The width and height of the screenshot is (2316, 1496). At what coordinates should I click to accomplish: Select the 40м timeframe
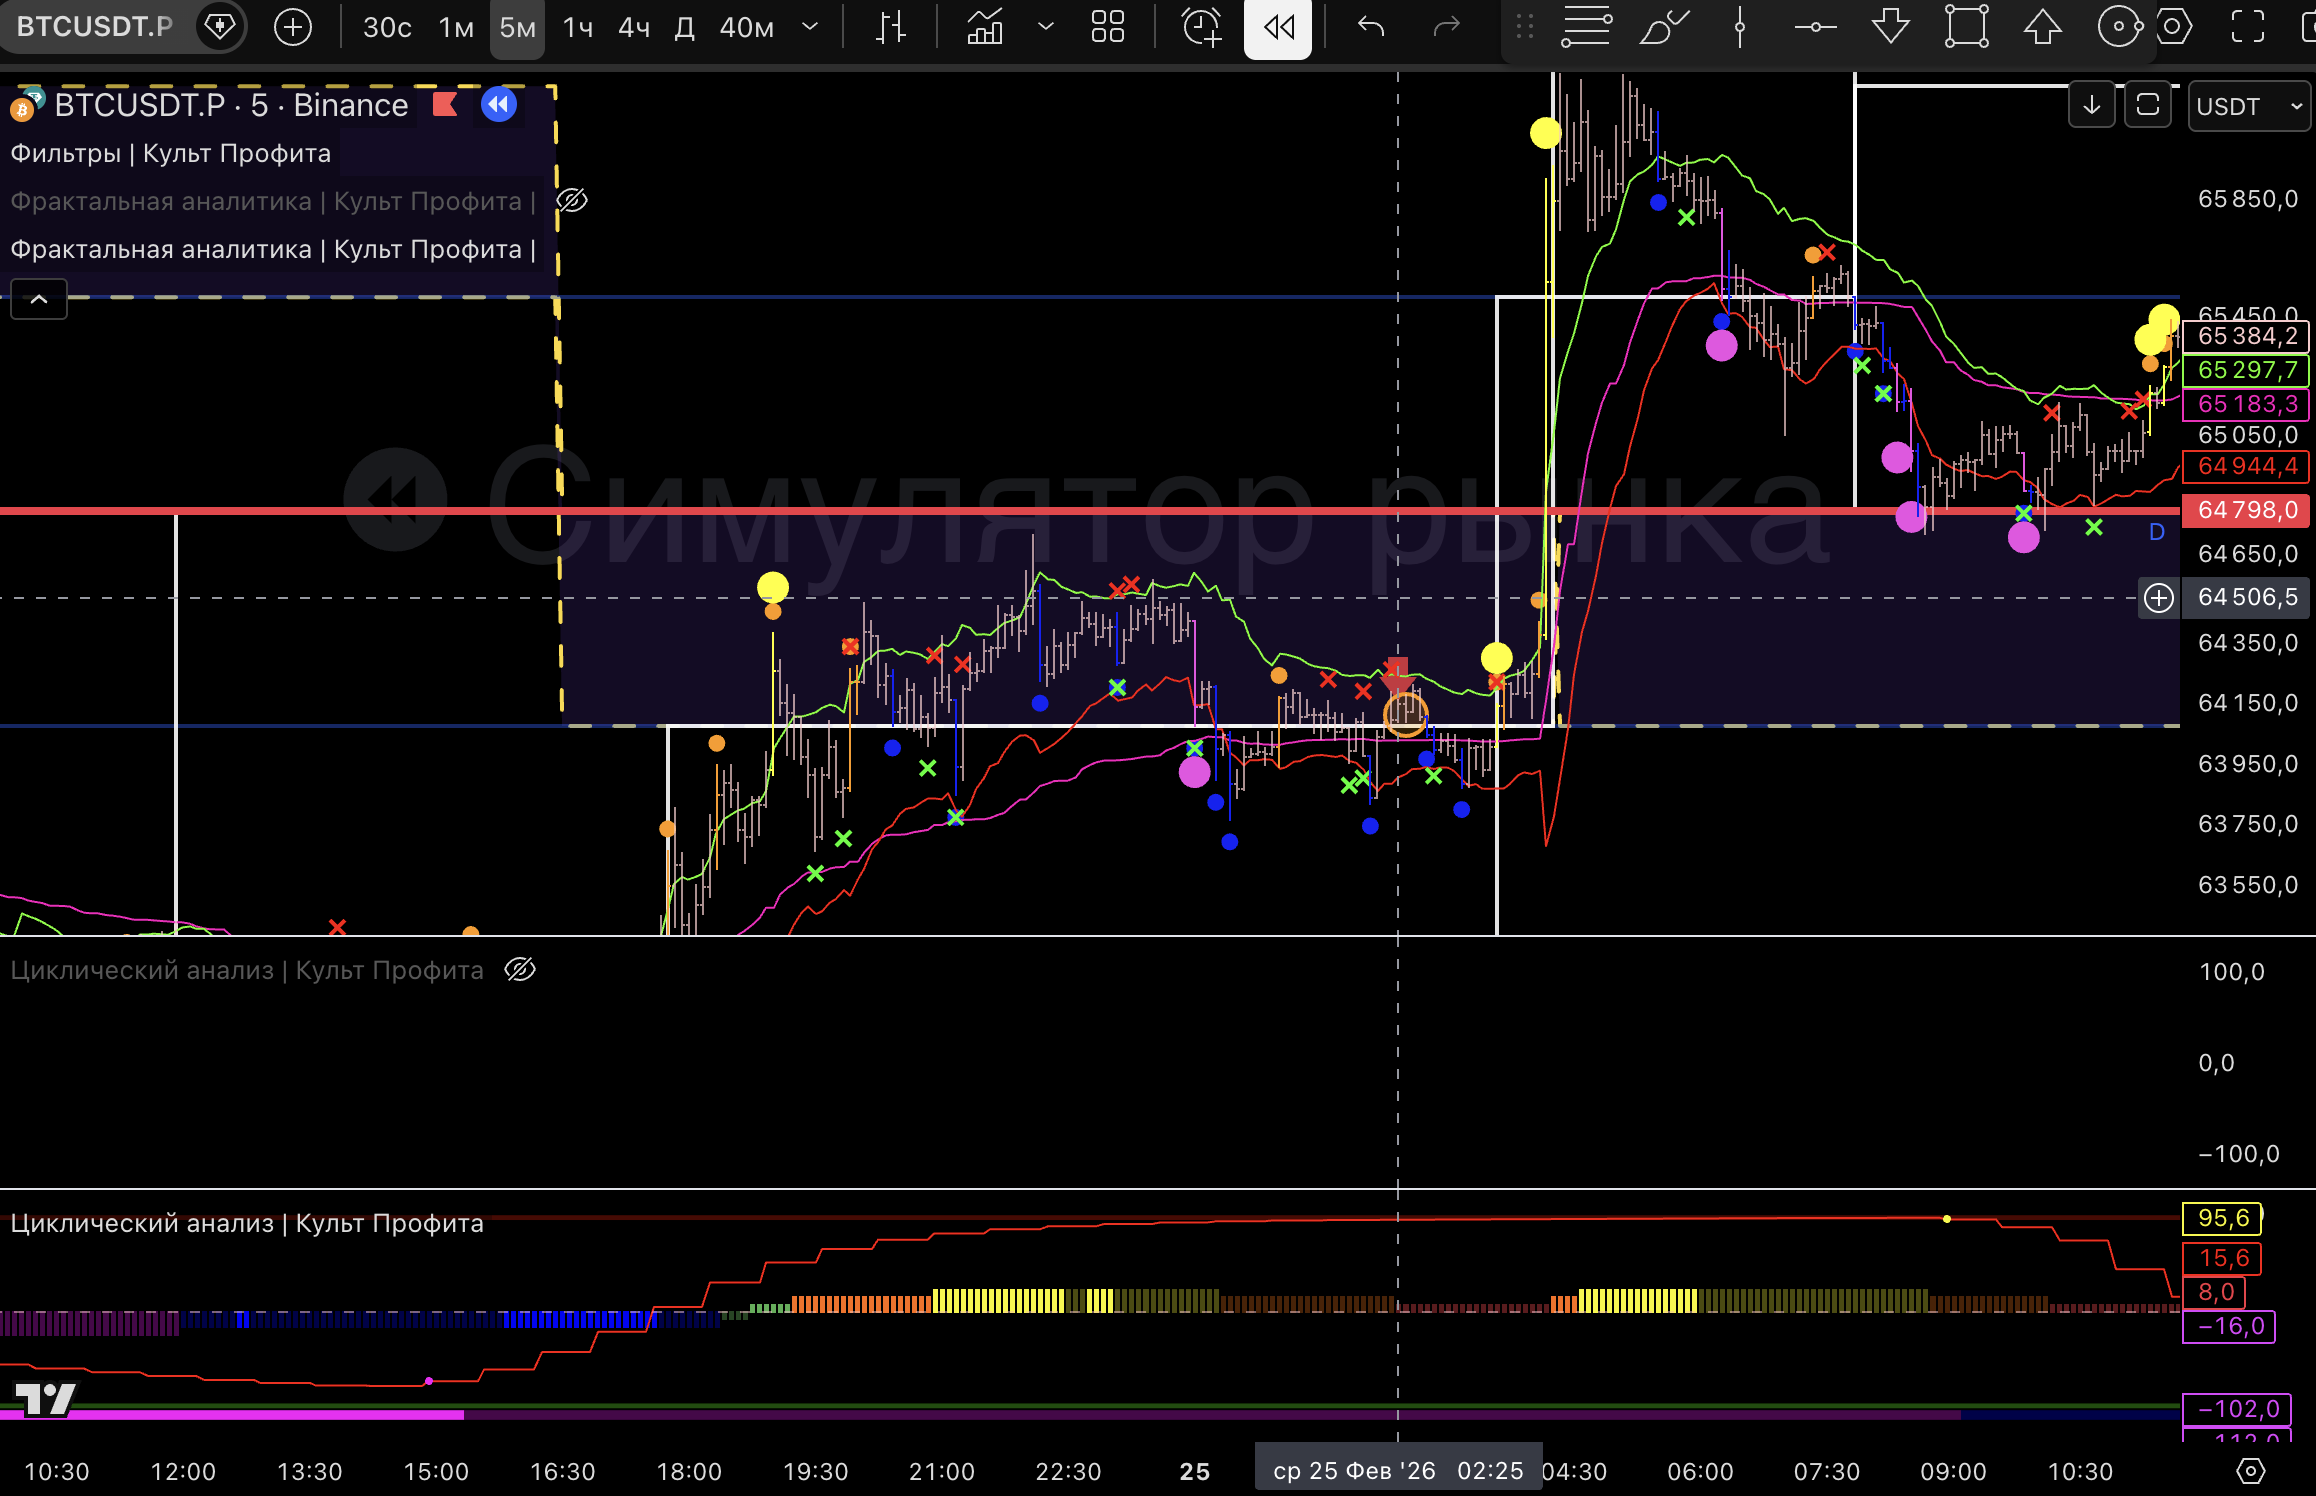746,28
